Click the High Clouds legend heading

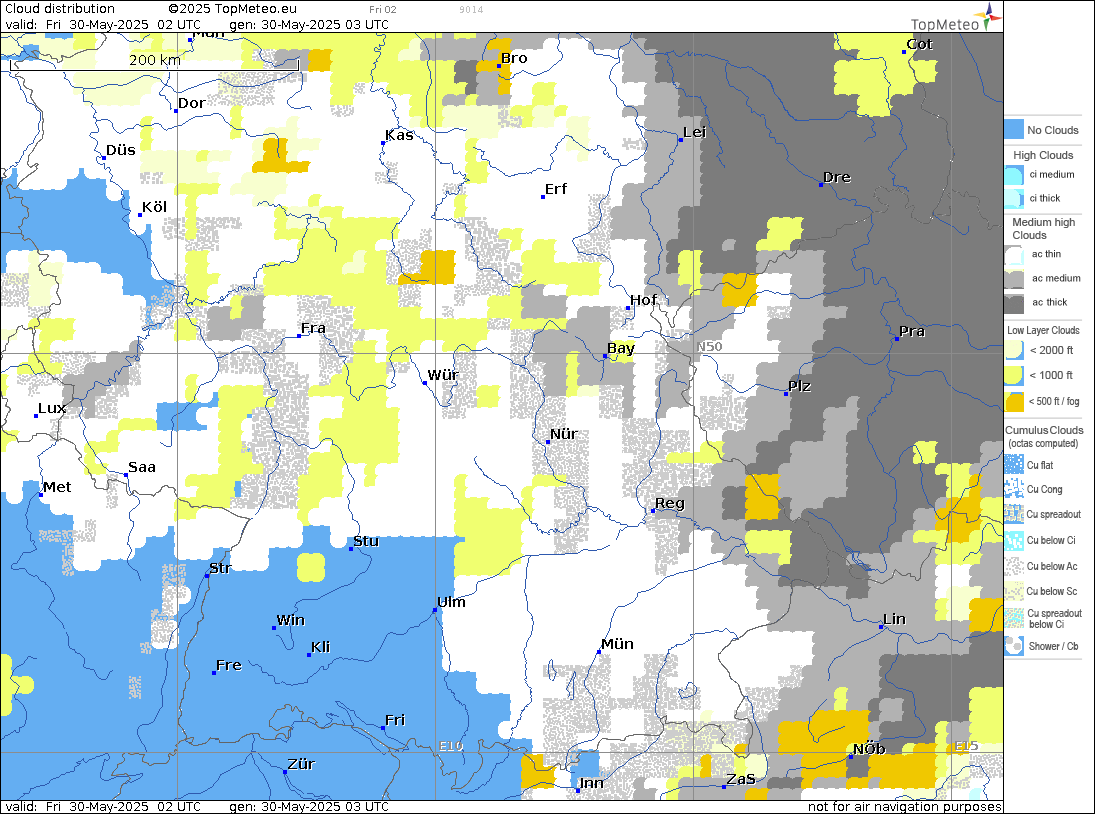pyautogui.click(x=1043, y=155)
